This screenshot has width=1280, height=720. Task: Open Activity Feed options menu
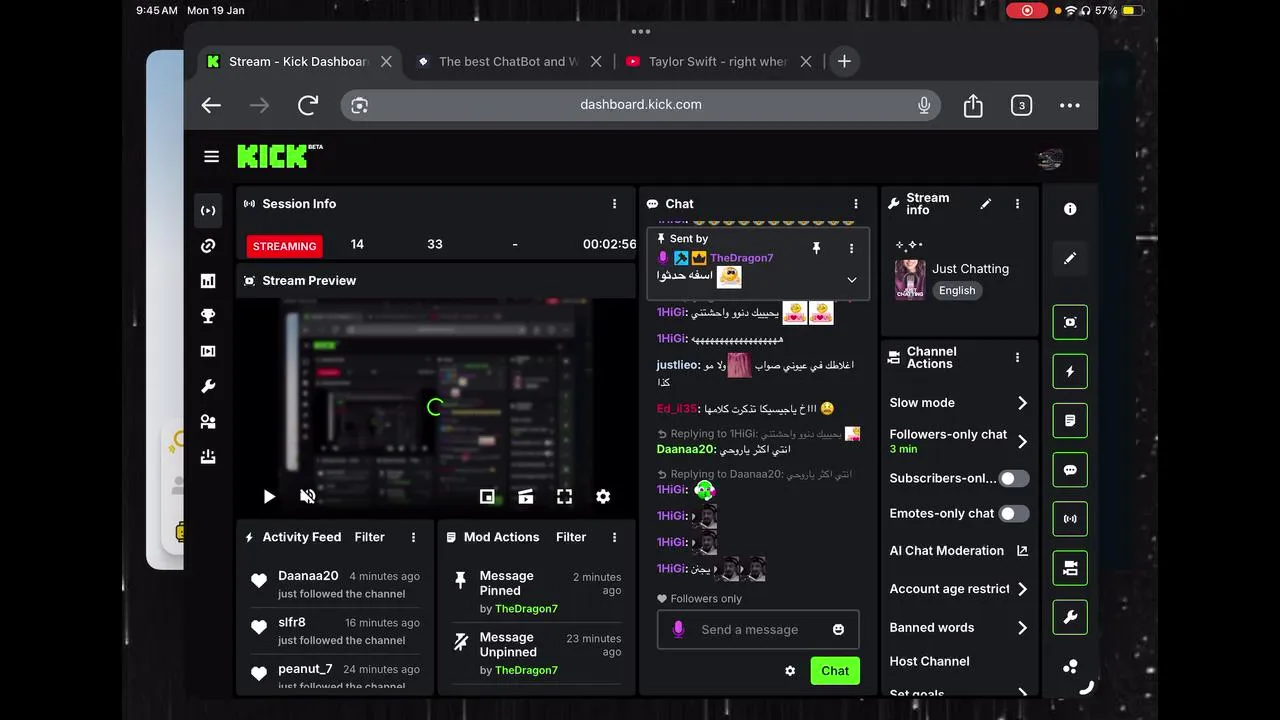413,537
